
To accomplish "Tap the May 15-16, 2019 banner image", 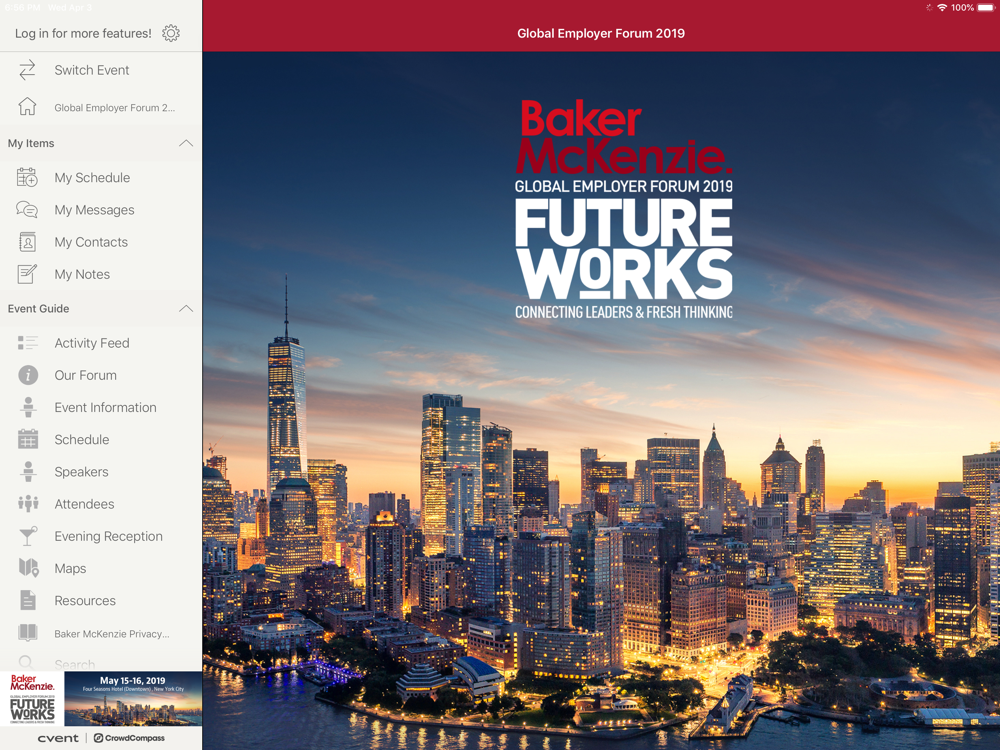I will click(133, 699).
